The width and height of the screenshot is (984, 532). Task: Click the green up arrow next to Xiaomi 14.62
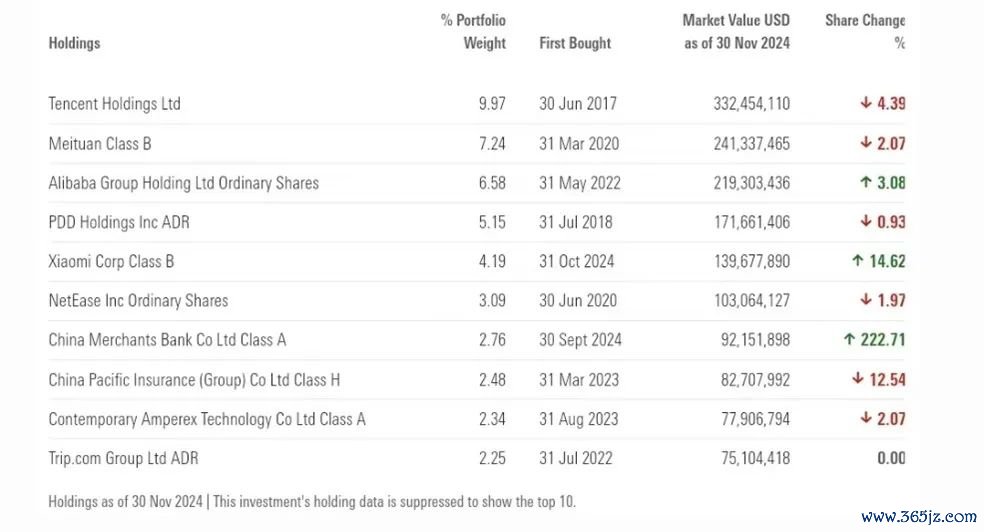click(858, 260)
